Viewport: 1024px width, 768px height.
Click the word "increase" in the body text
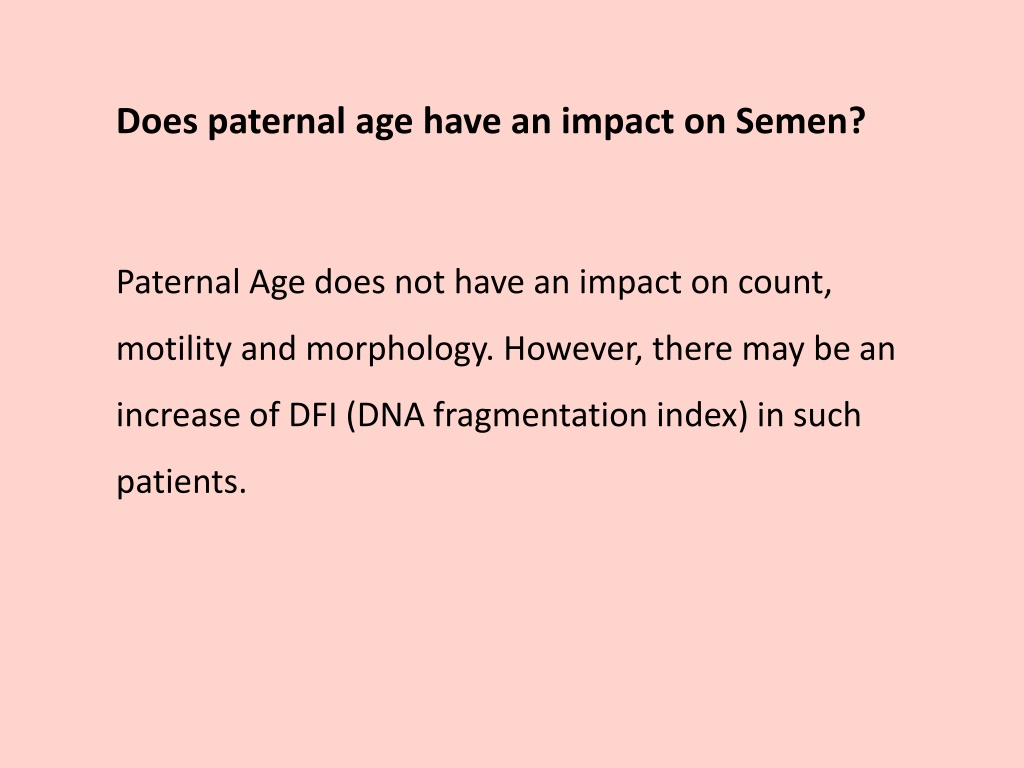pos(178,415)
